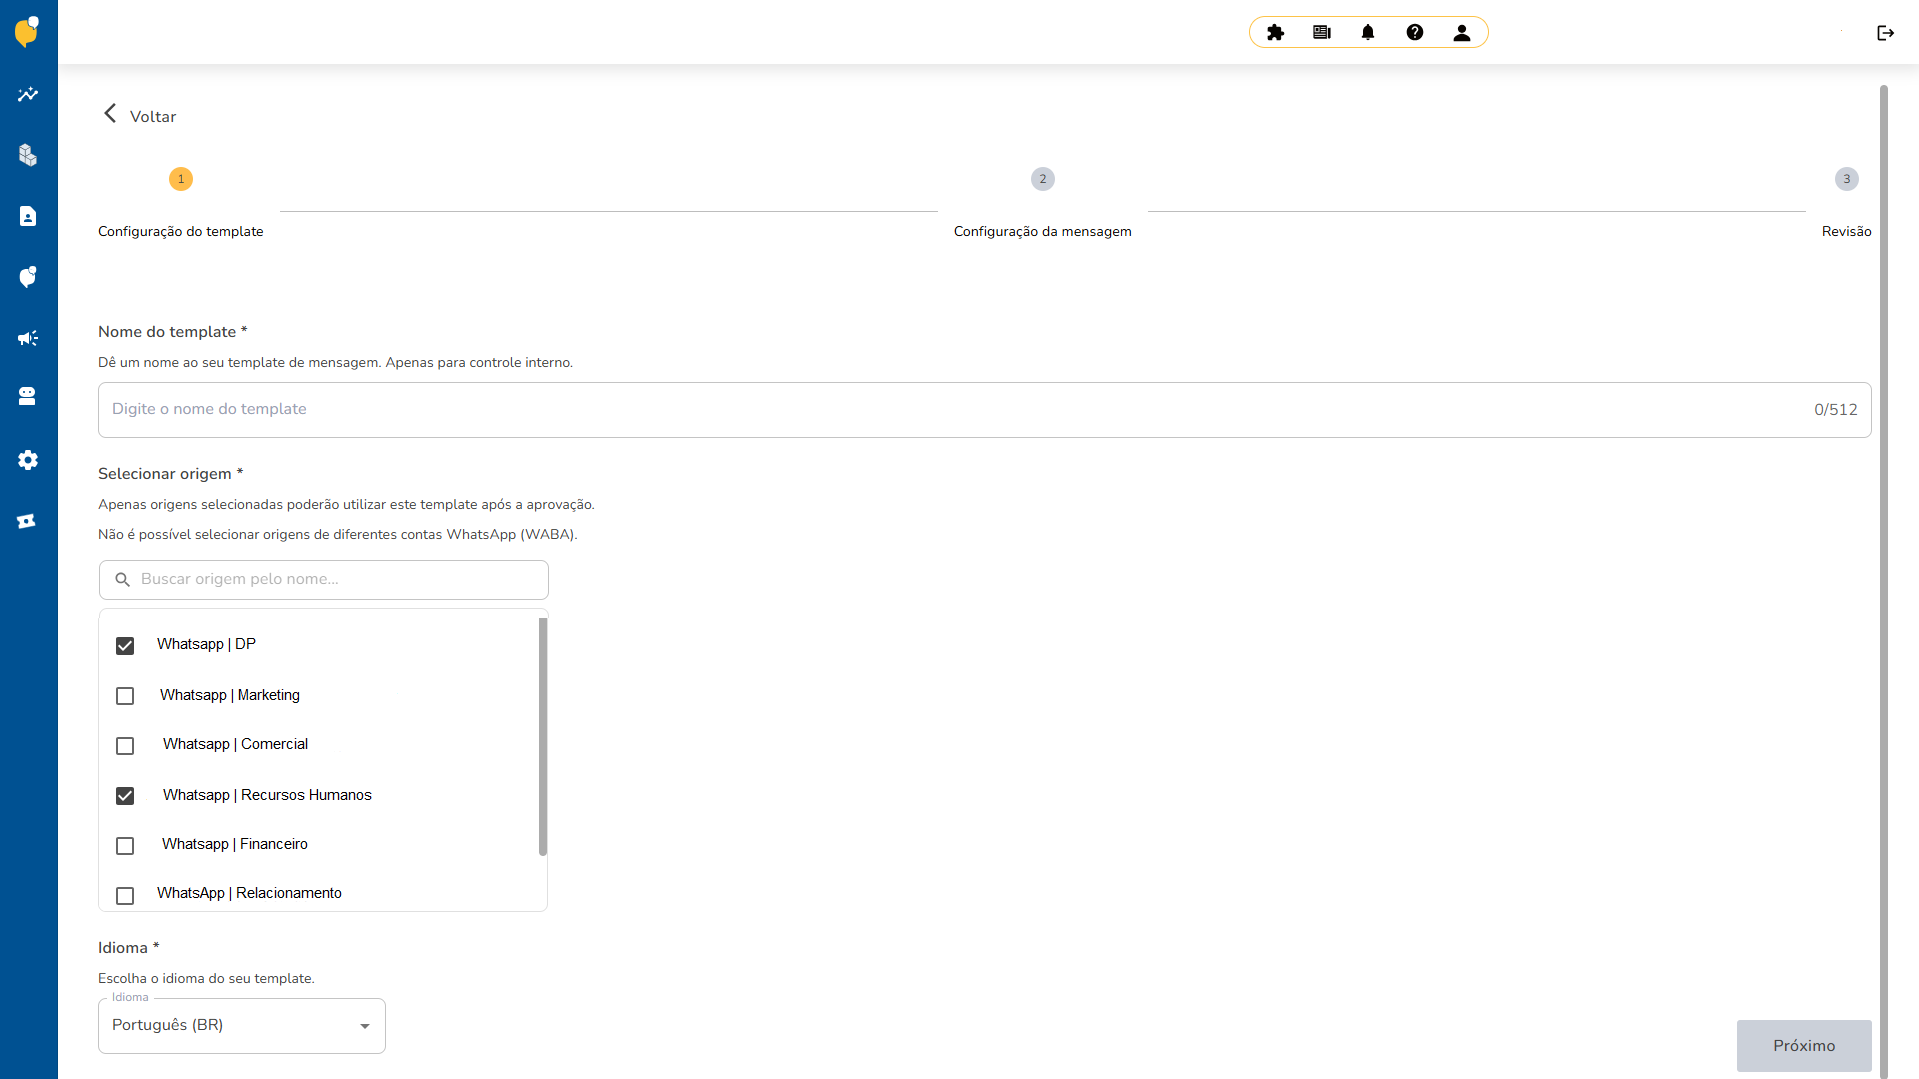The height and width of the screenshot is (1079, 1919).
Task: Click the Próximo button
Action: click(1804, 1045)
